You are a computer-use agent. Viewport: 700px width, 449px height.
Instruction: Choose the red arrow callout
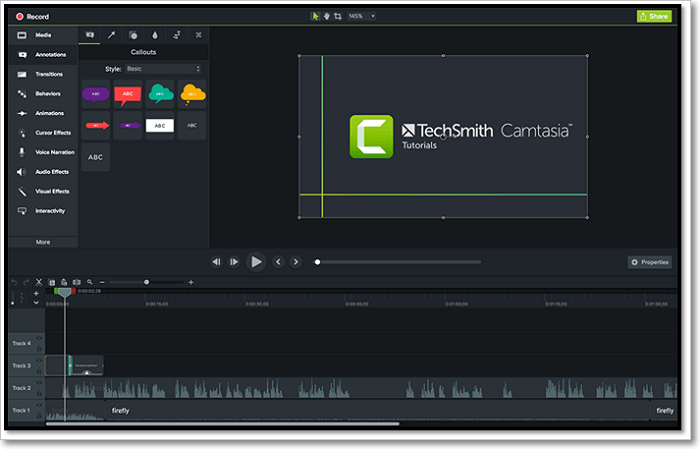click(x=96, y=125)
